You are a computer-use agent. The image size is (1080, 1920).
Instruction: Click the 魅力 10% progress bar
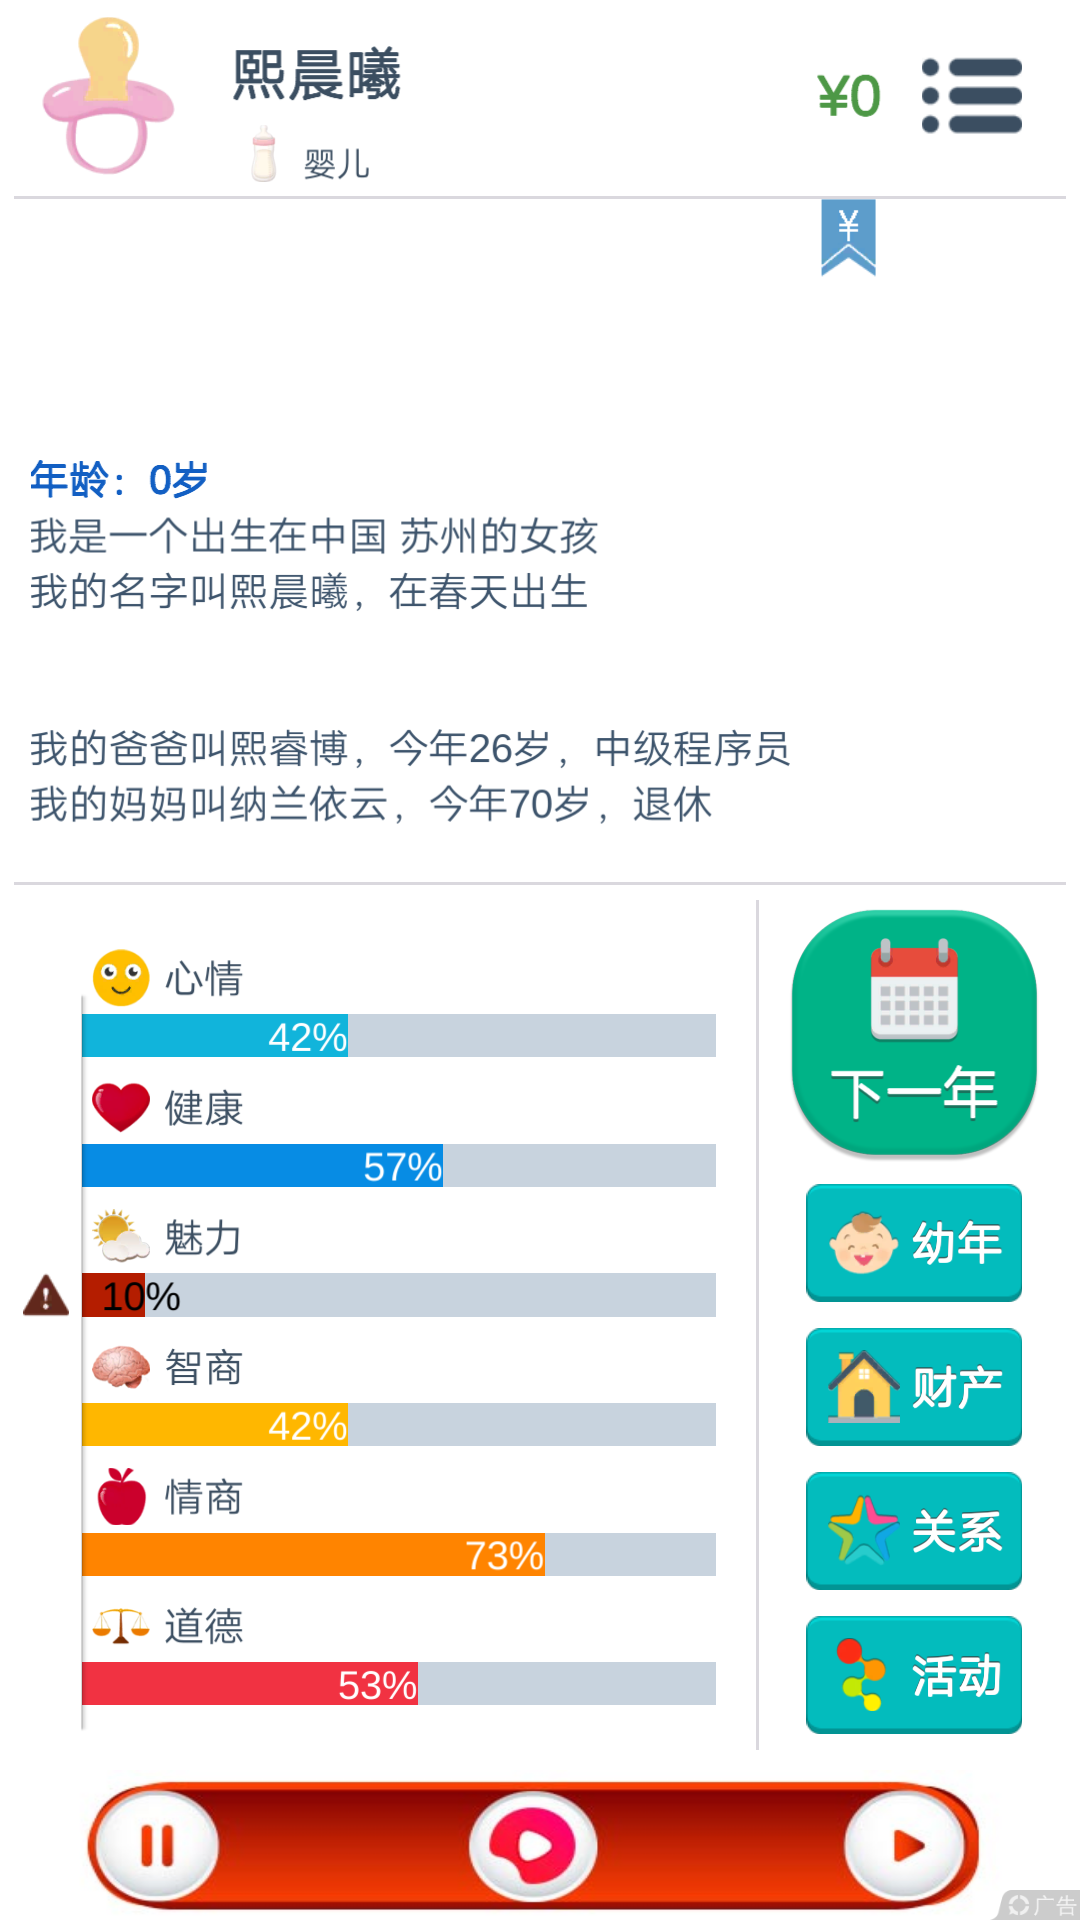(x=399, y=1295)
